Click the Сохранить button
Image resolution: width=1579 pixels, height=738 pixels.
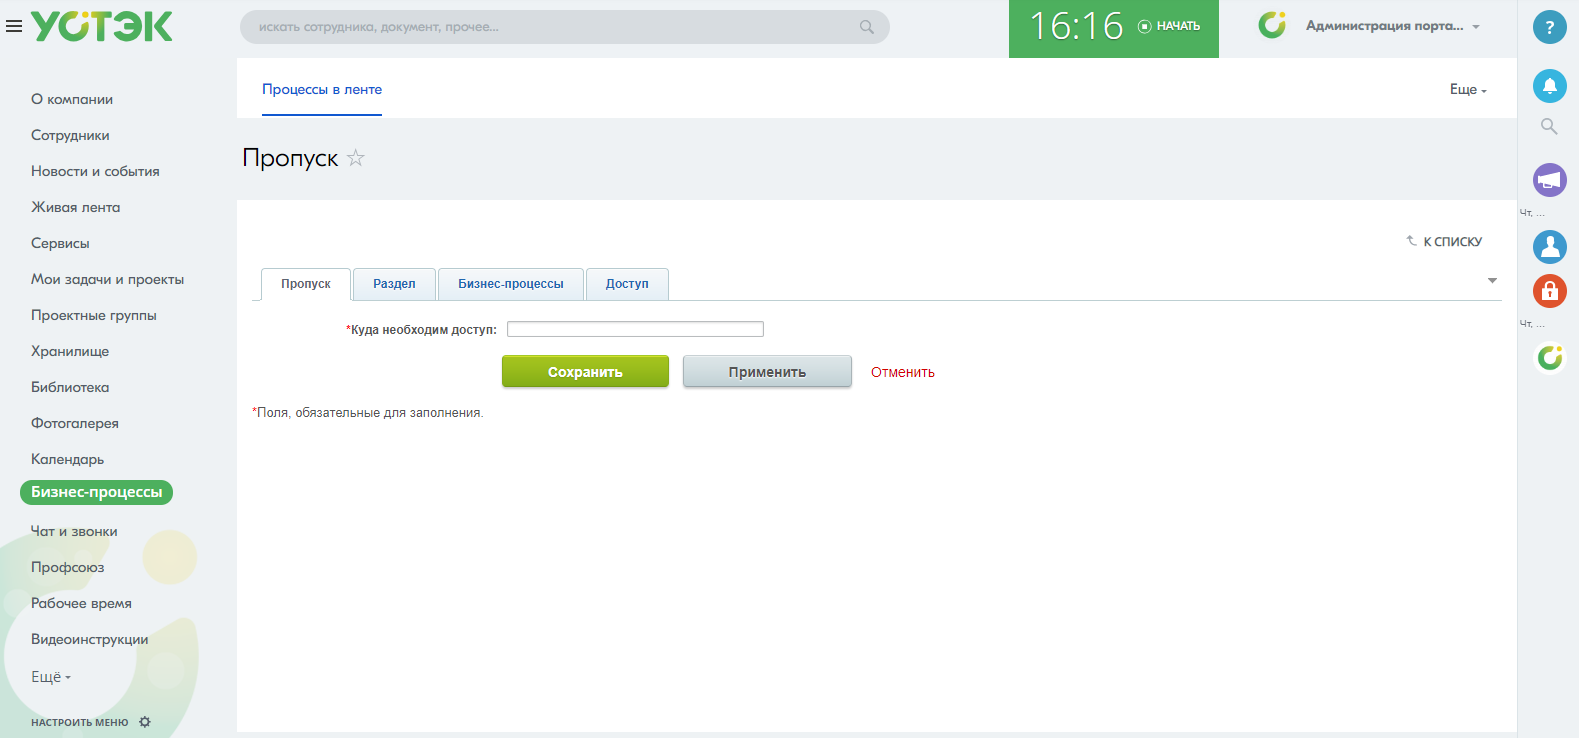point(585,371)
